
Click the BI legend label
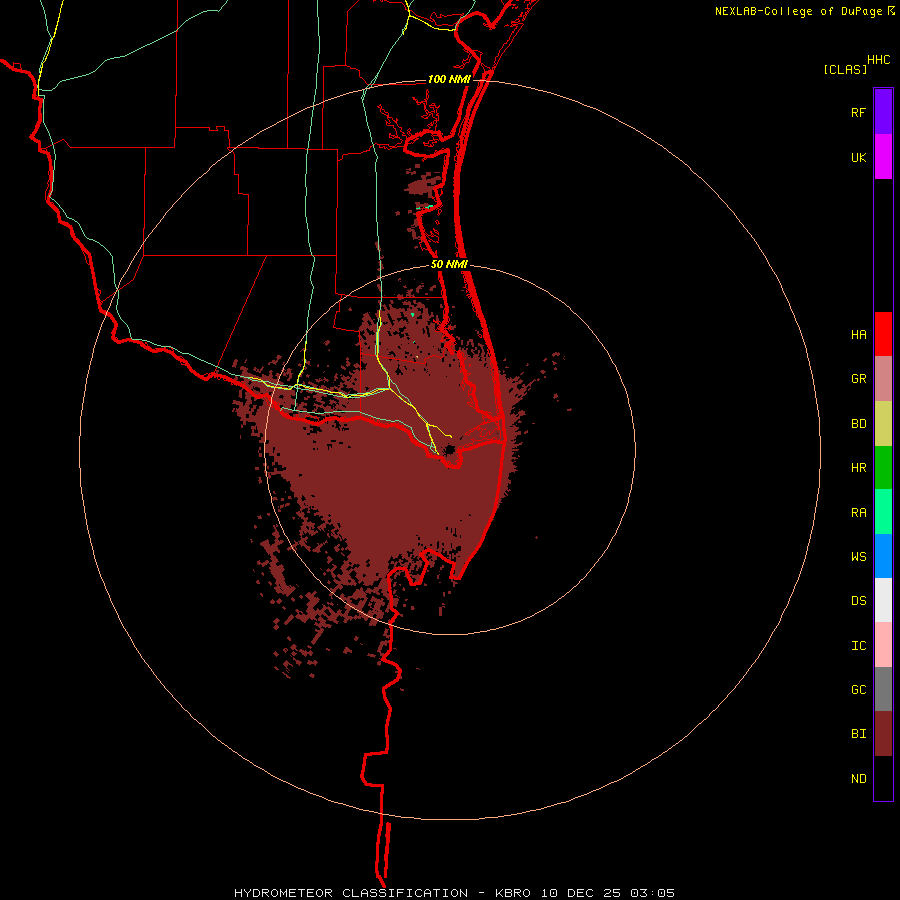coord(858,734)
